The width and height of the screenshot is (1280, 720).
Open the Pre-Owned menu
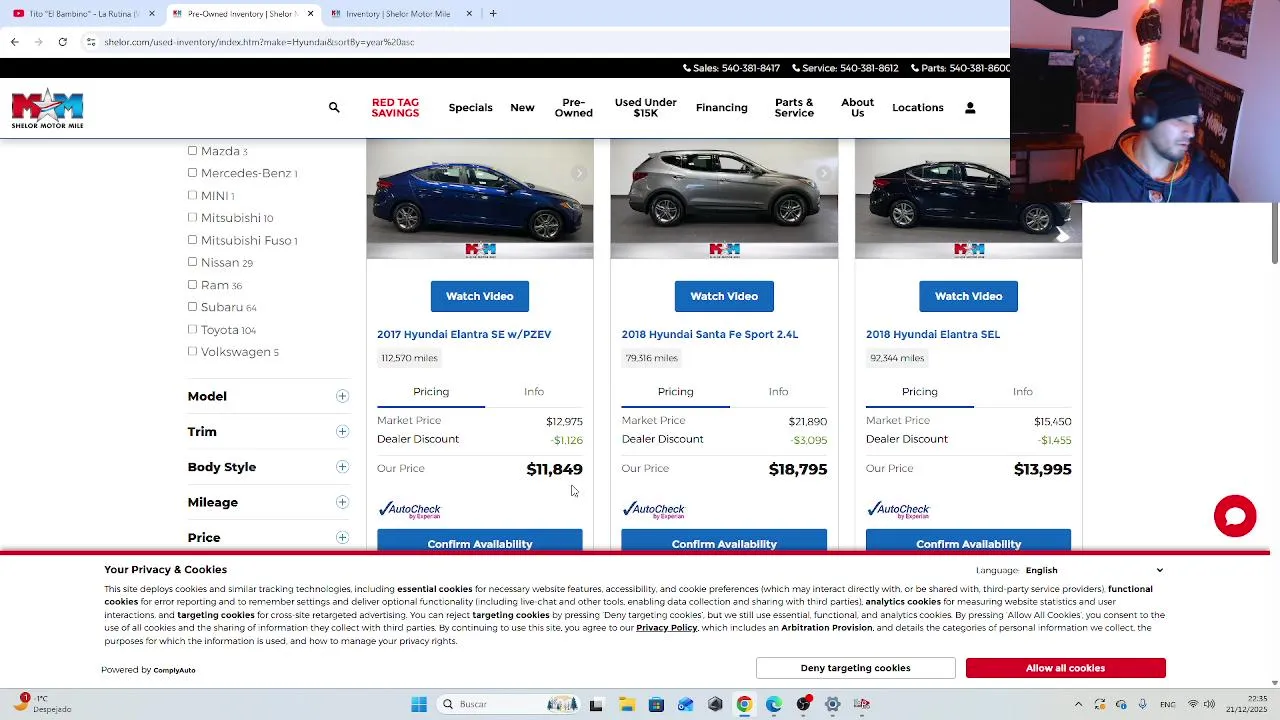(574, 108)
